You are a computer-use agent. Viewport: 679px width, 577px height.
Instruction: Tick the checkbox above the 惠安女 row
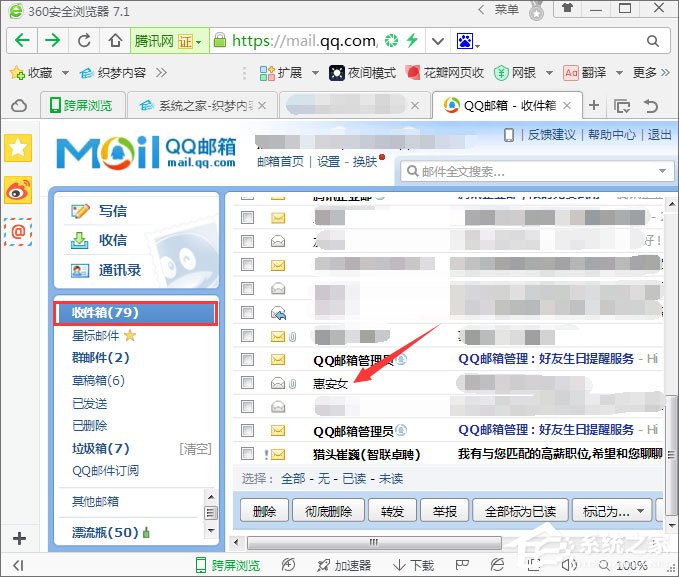coord(247,359)
